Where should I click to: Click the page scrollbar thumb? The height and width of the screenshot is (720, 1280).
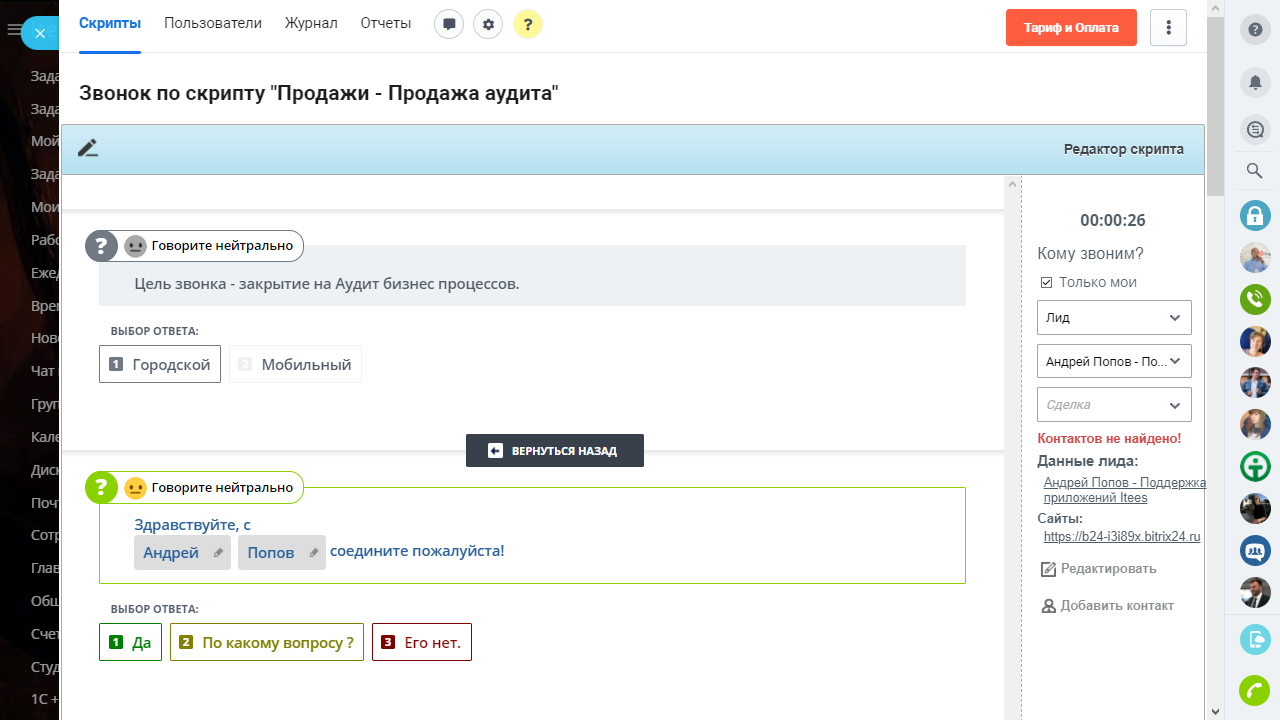click(1216, 105)
